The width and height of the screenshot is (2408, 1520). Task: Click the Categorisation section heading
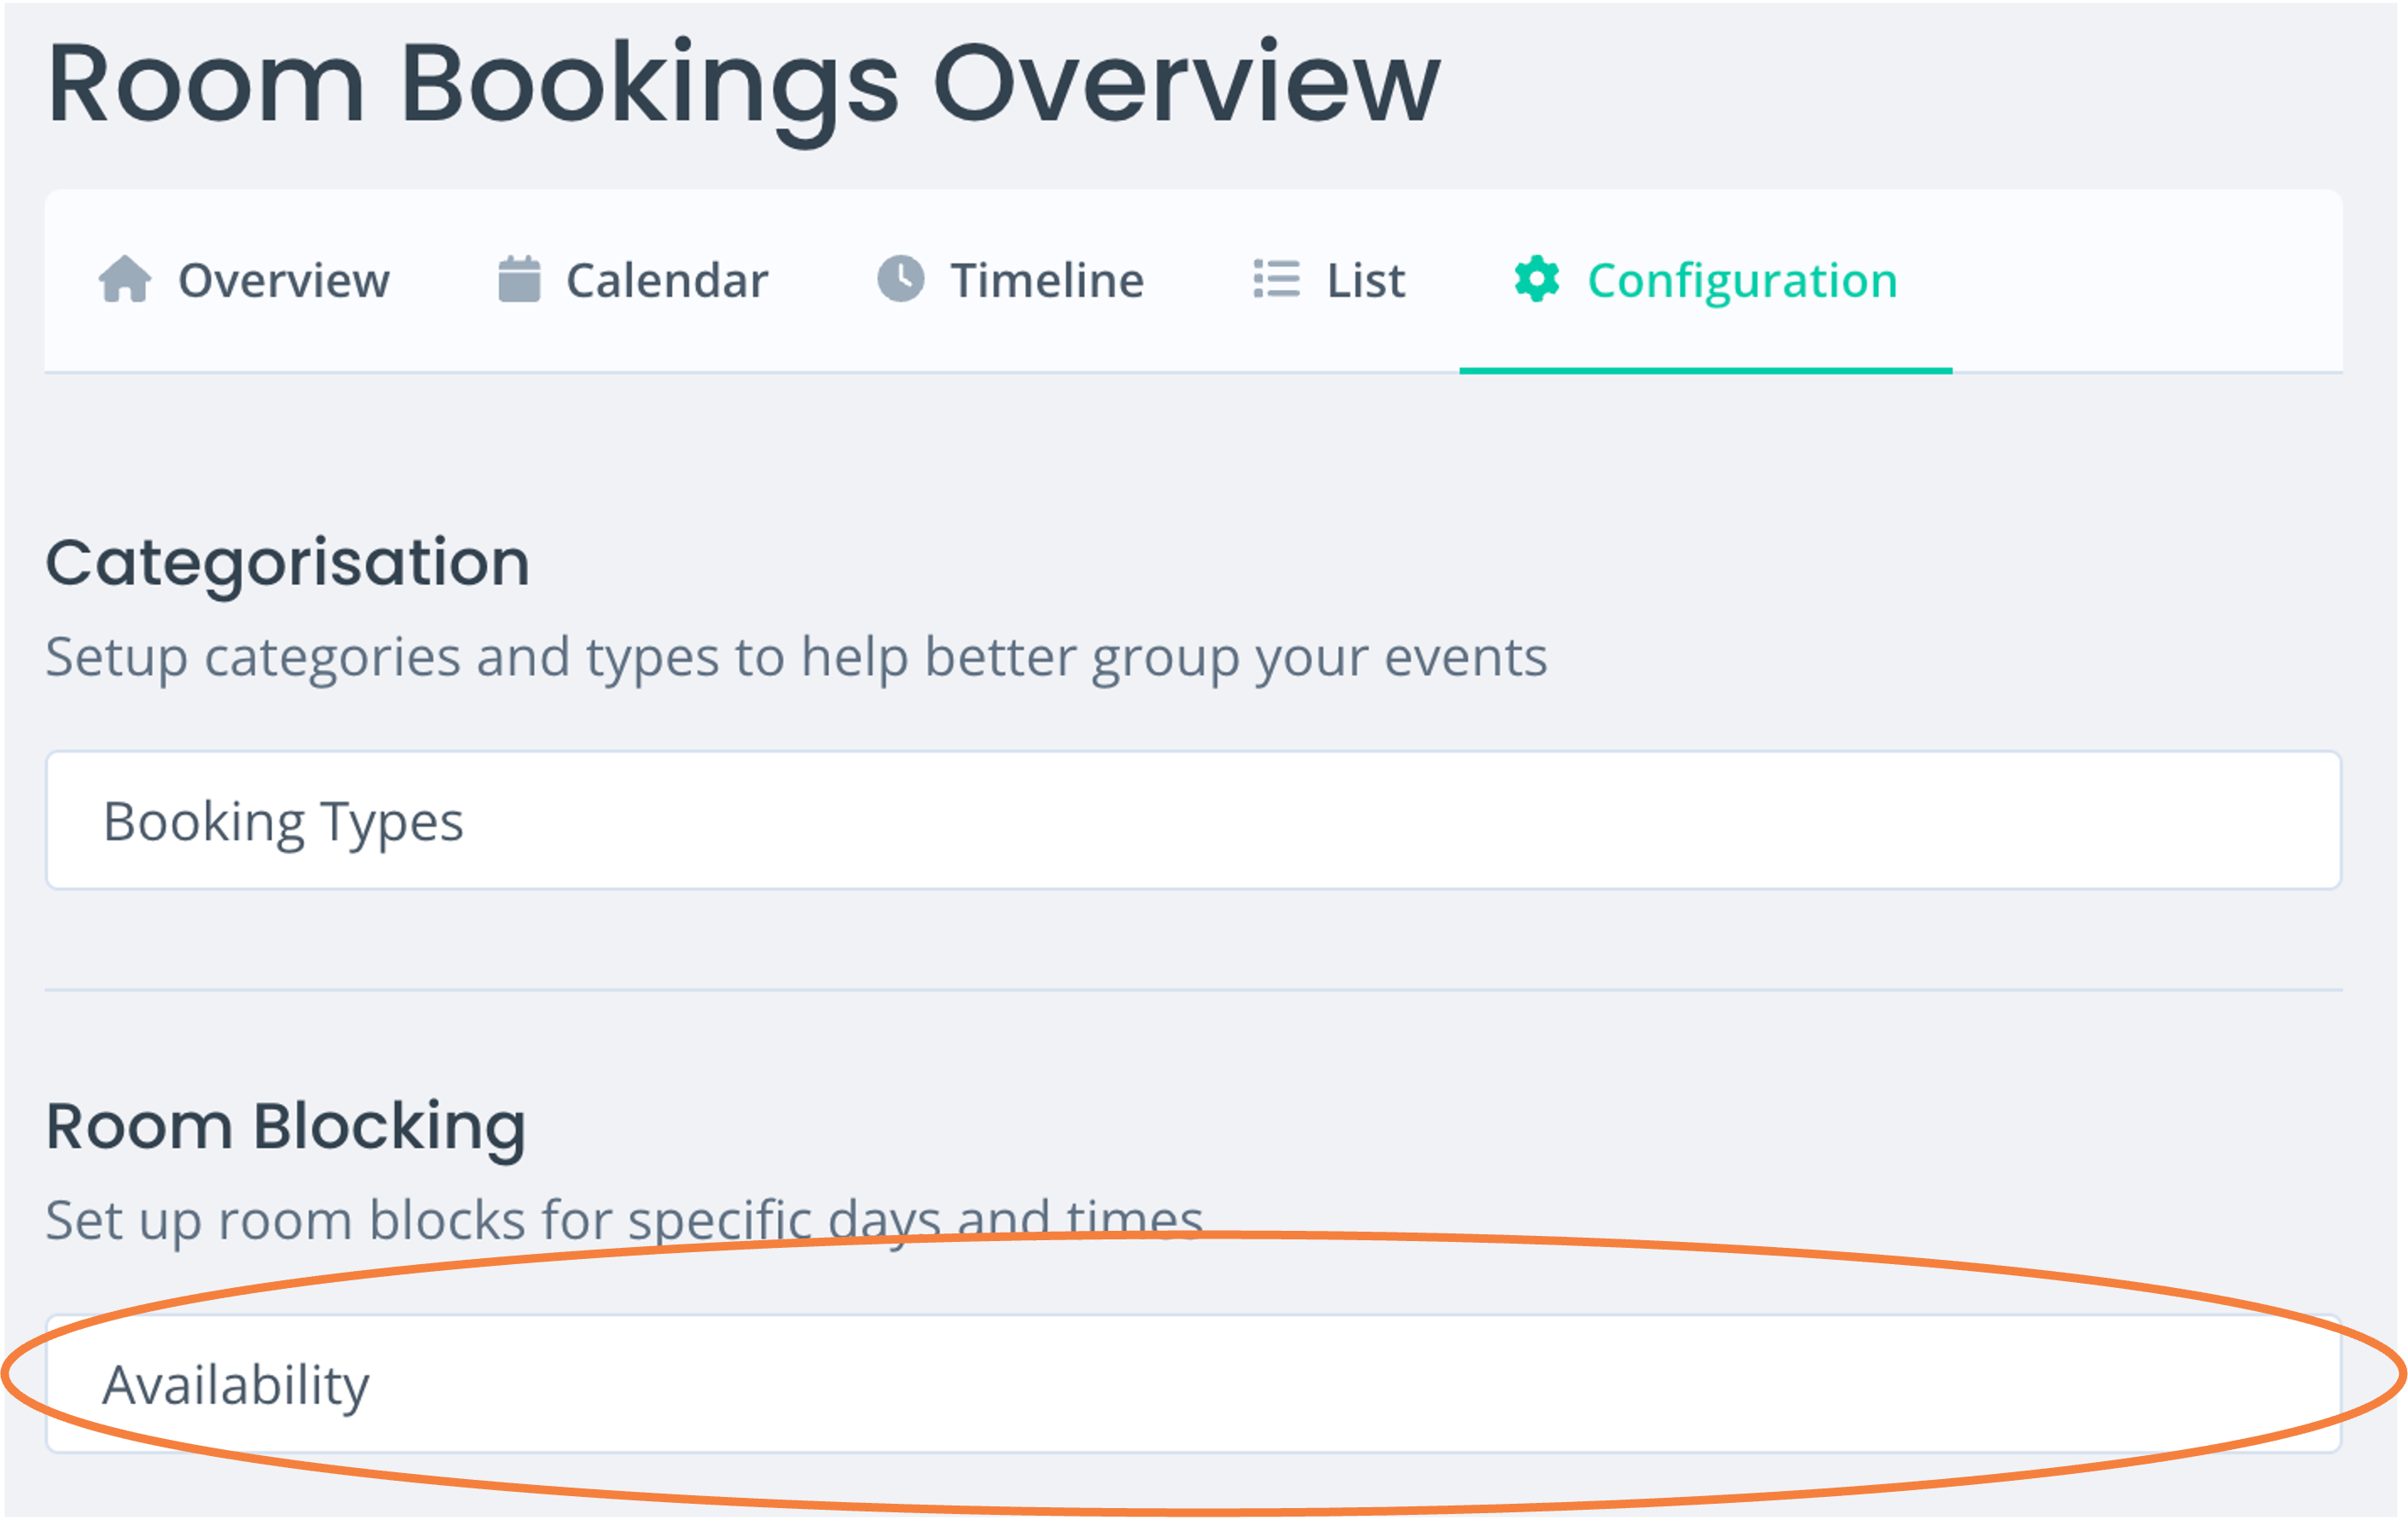pos(288,564)
